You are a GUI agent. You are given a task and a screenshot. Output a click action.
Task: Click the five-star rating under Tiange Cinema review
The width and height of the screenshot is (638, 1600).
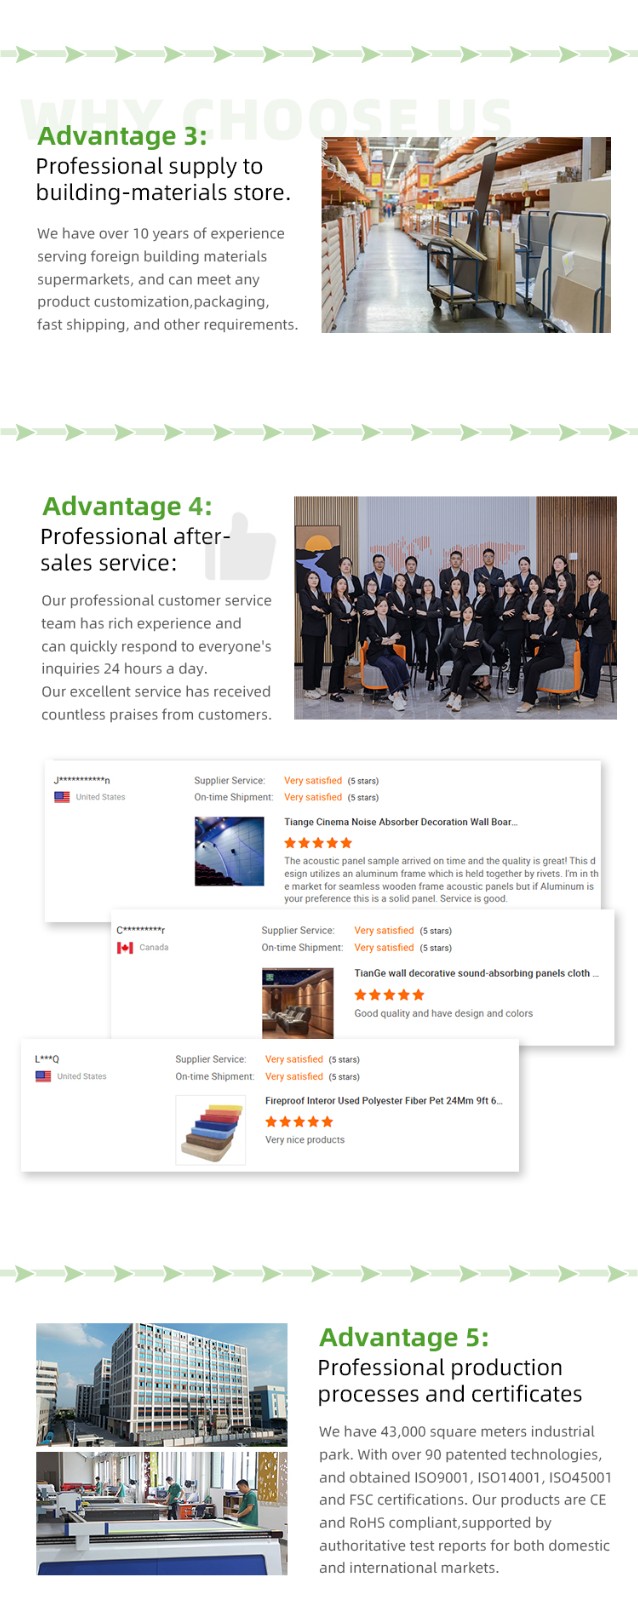[x=318, y=843]
